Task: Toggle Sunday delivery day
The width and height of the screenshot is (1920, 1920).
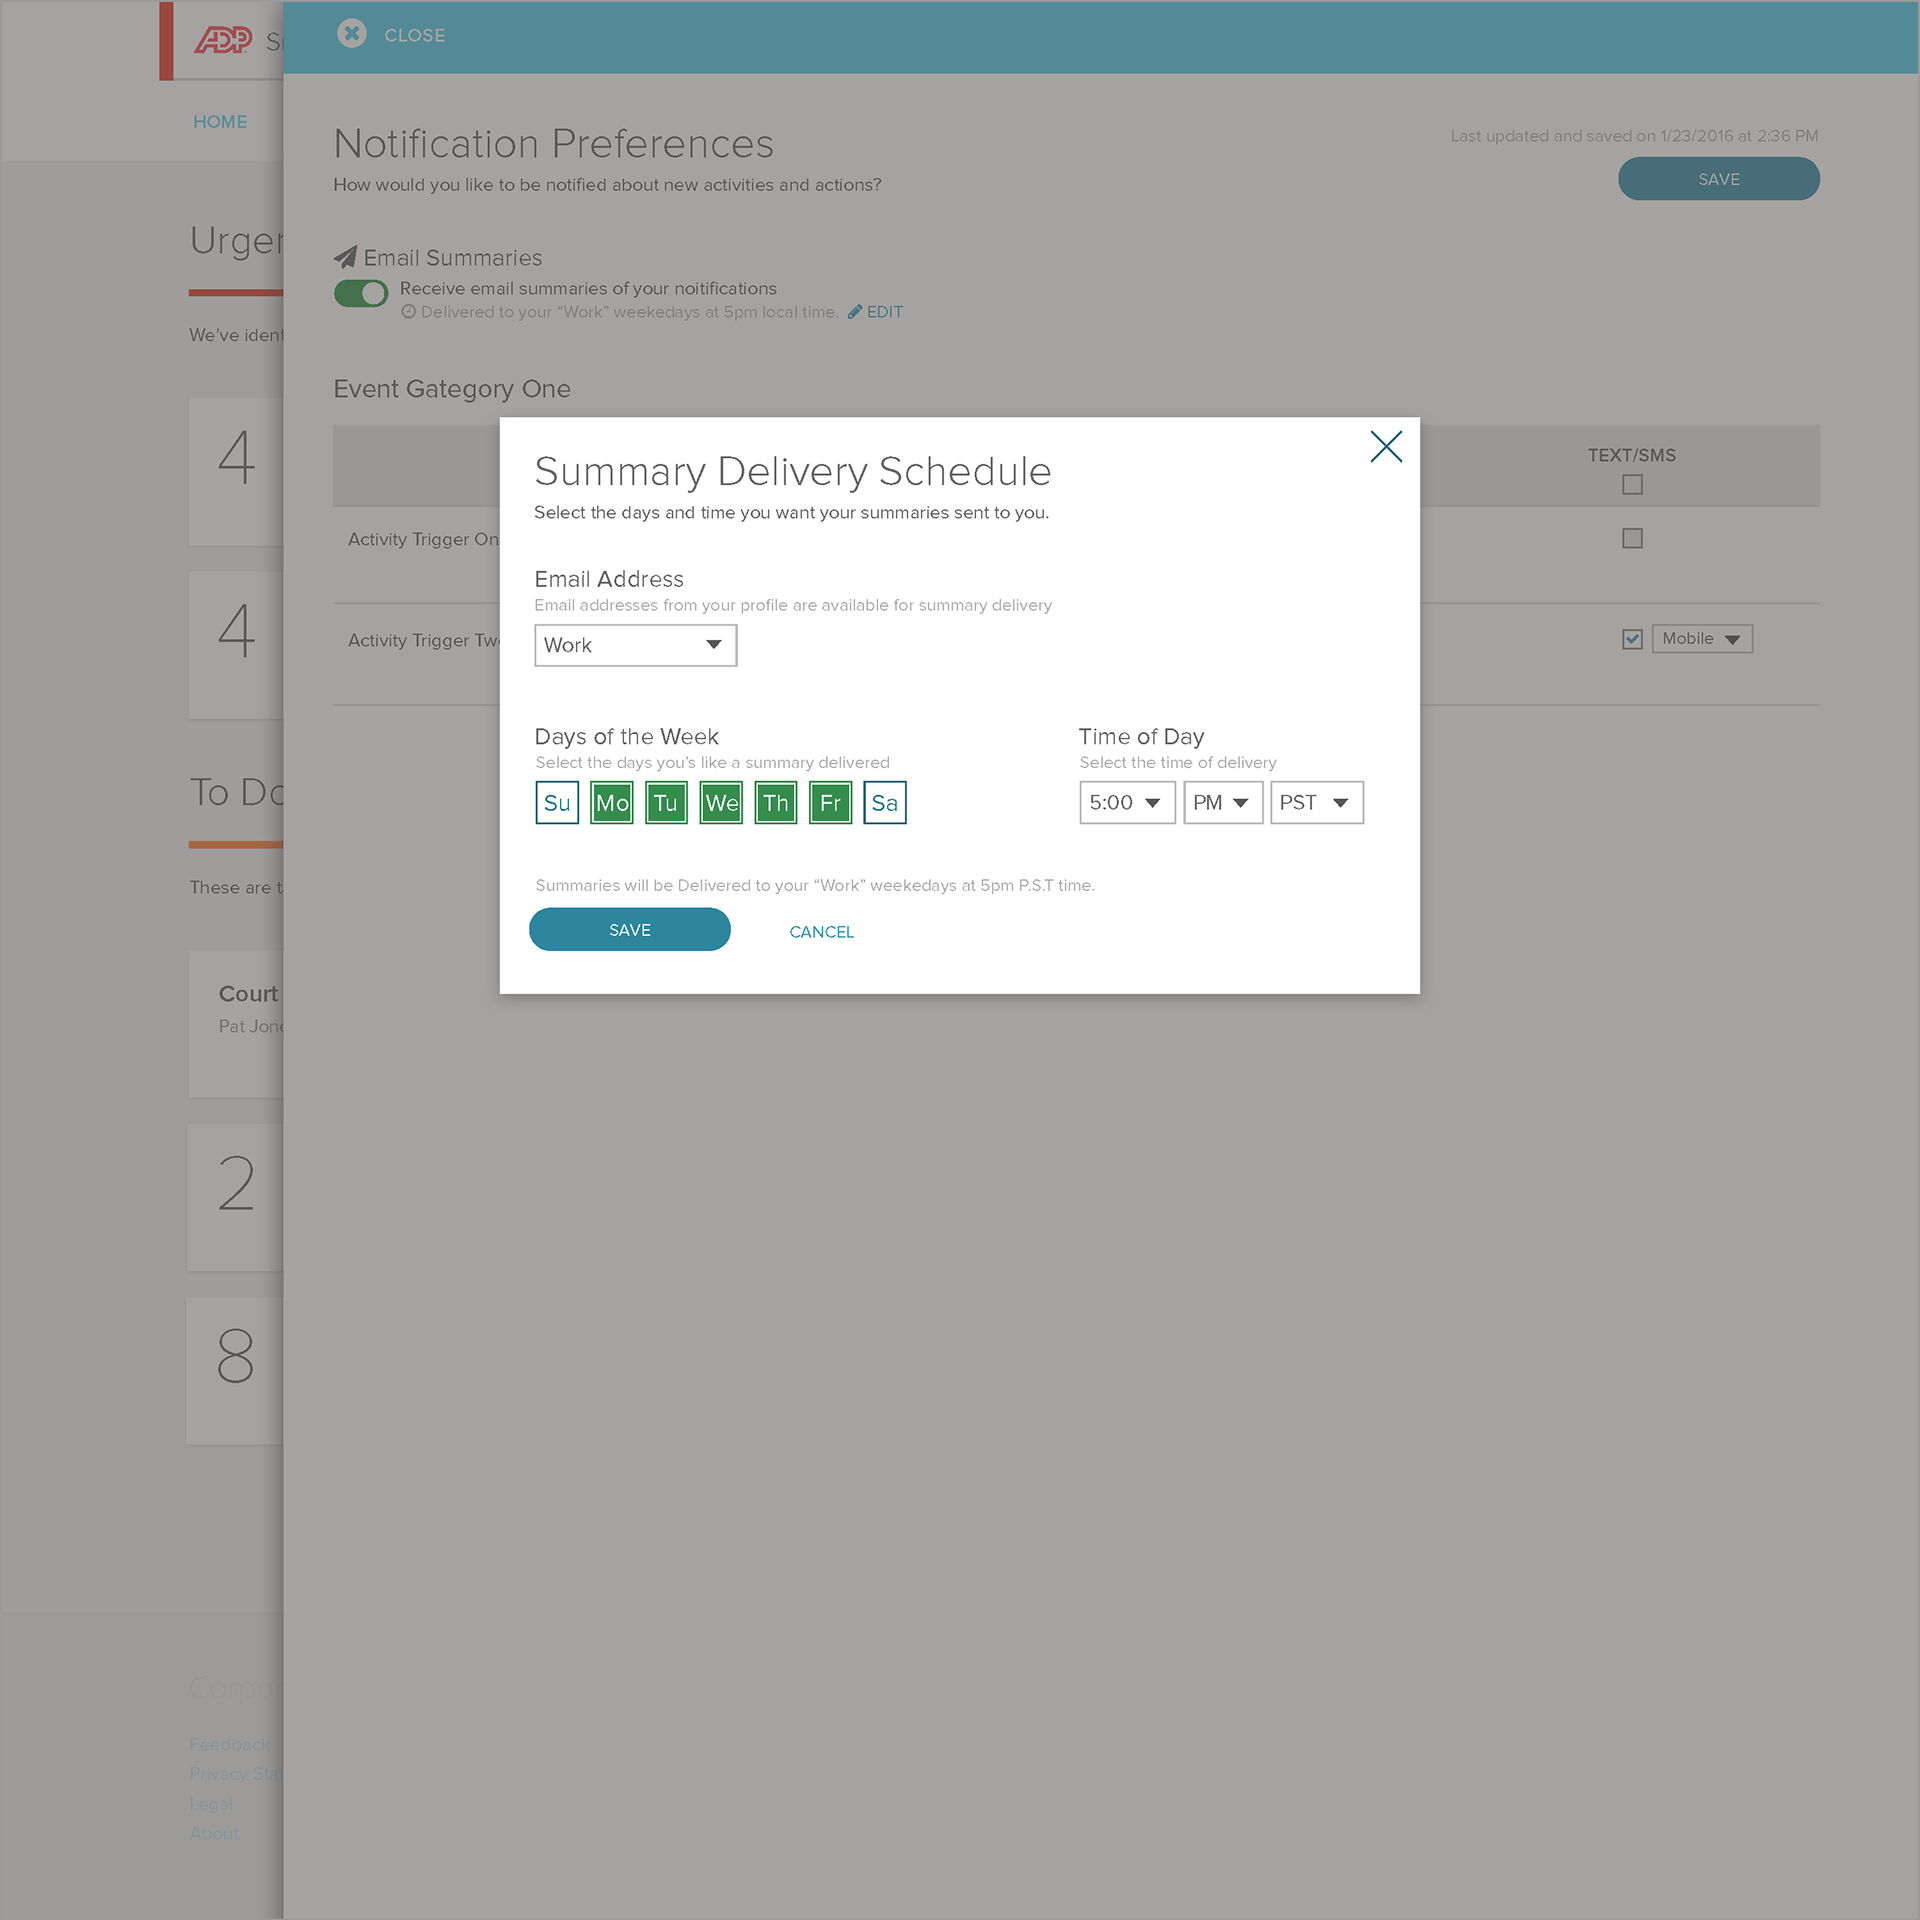Action: tap(557, 803)
